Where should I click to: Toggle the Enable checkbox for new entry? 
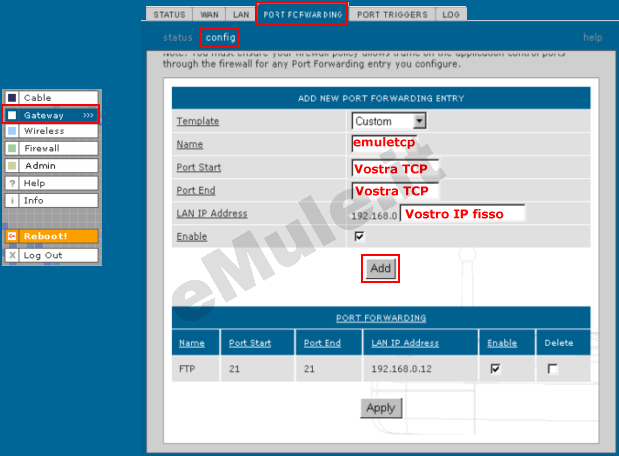(x=359, y=236)
